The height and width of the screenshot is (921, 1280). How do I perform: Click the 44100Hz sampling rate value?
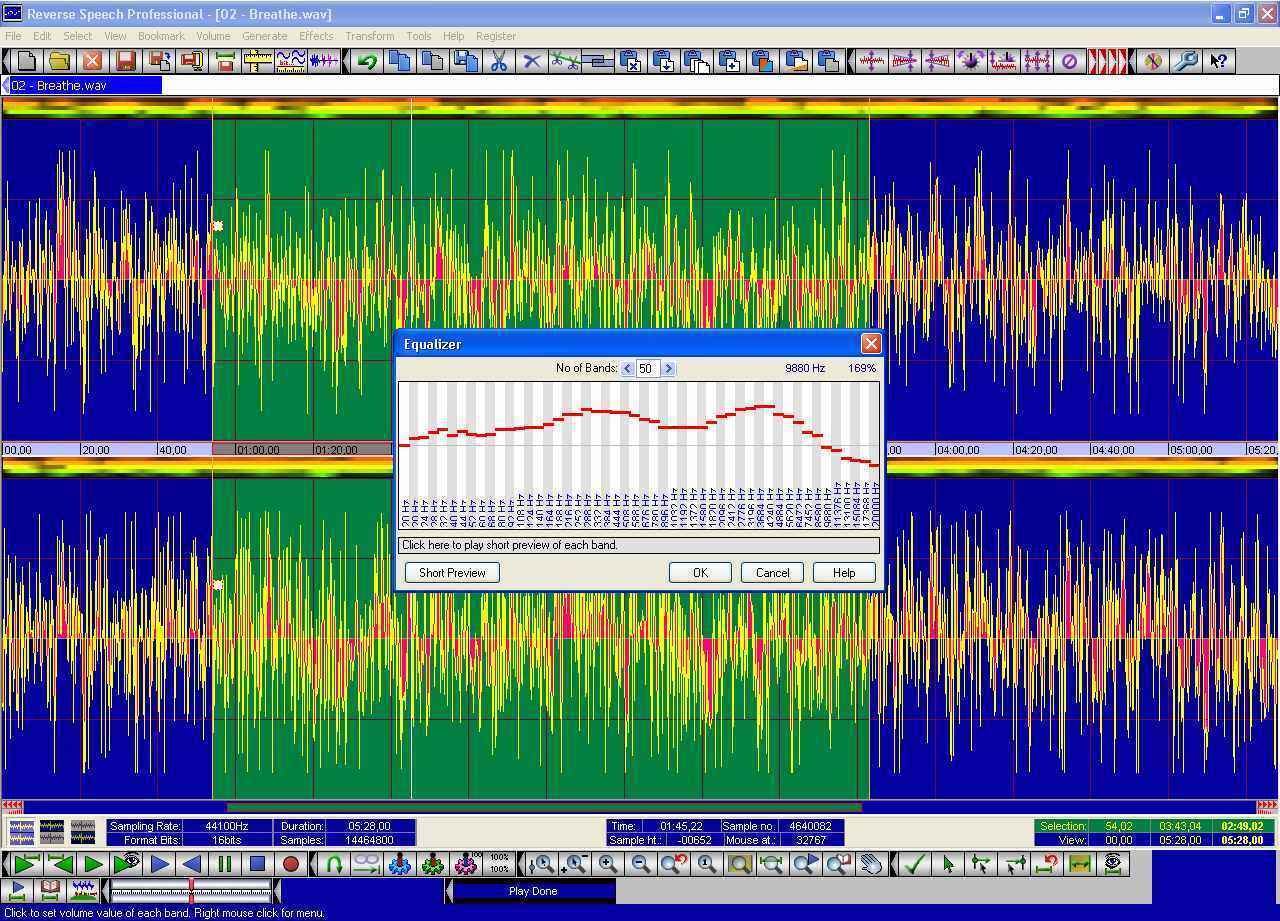click(x=228, y=826)
